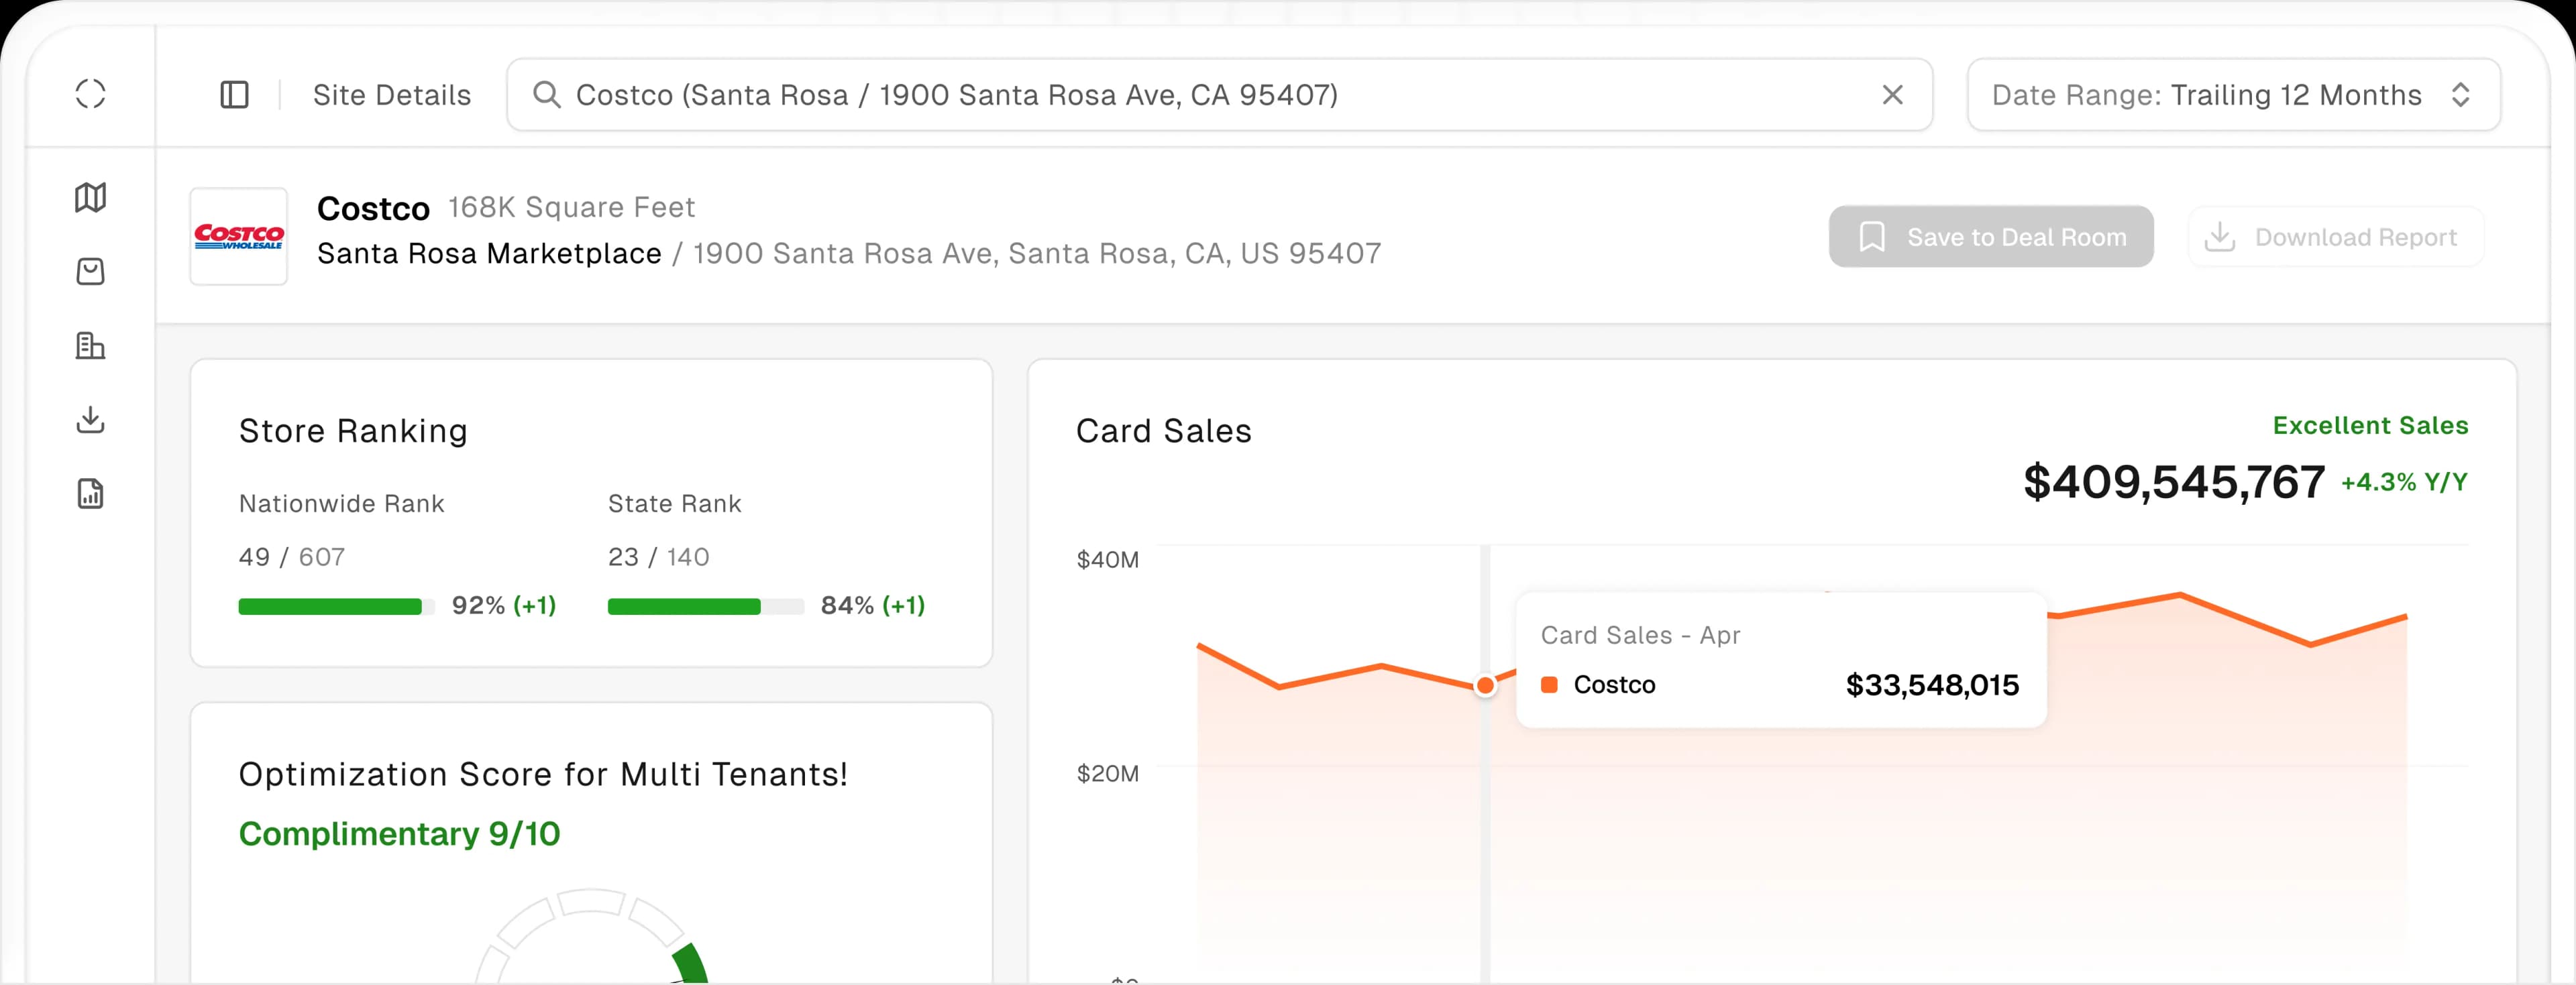Click Download Report button
The height and width of the screenshot is (985, 2576).
point(2335,237)
